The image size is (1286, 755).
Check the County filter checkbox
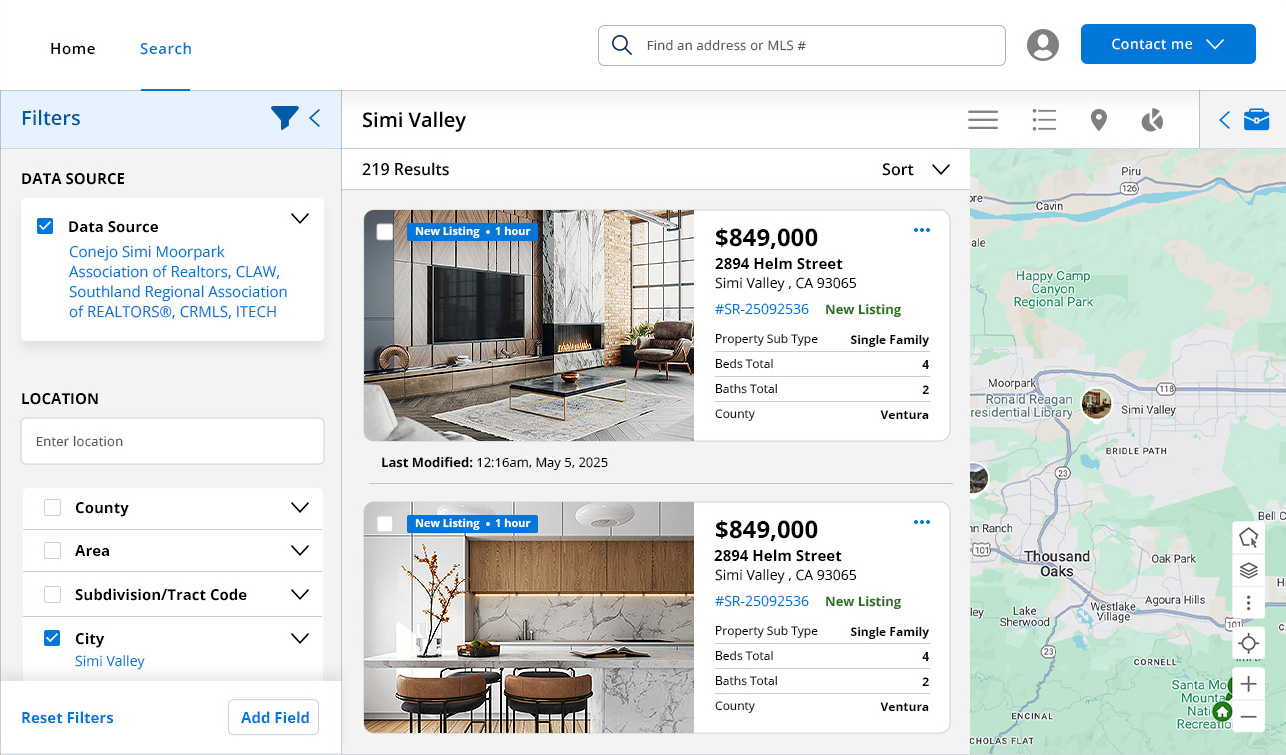53,508
